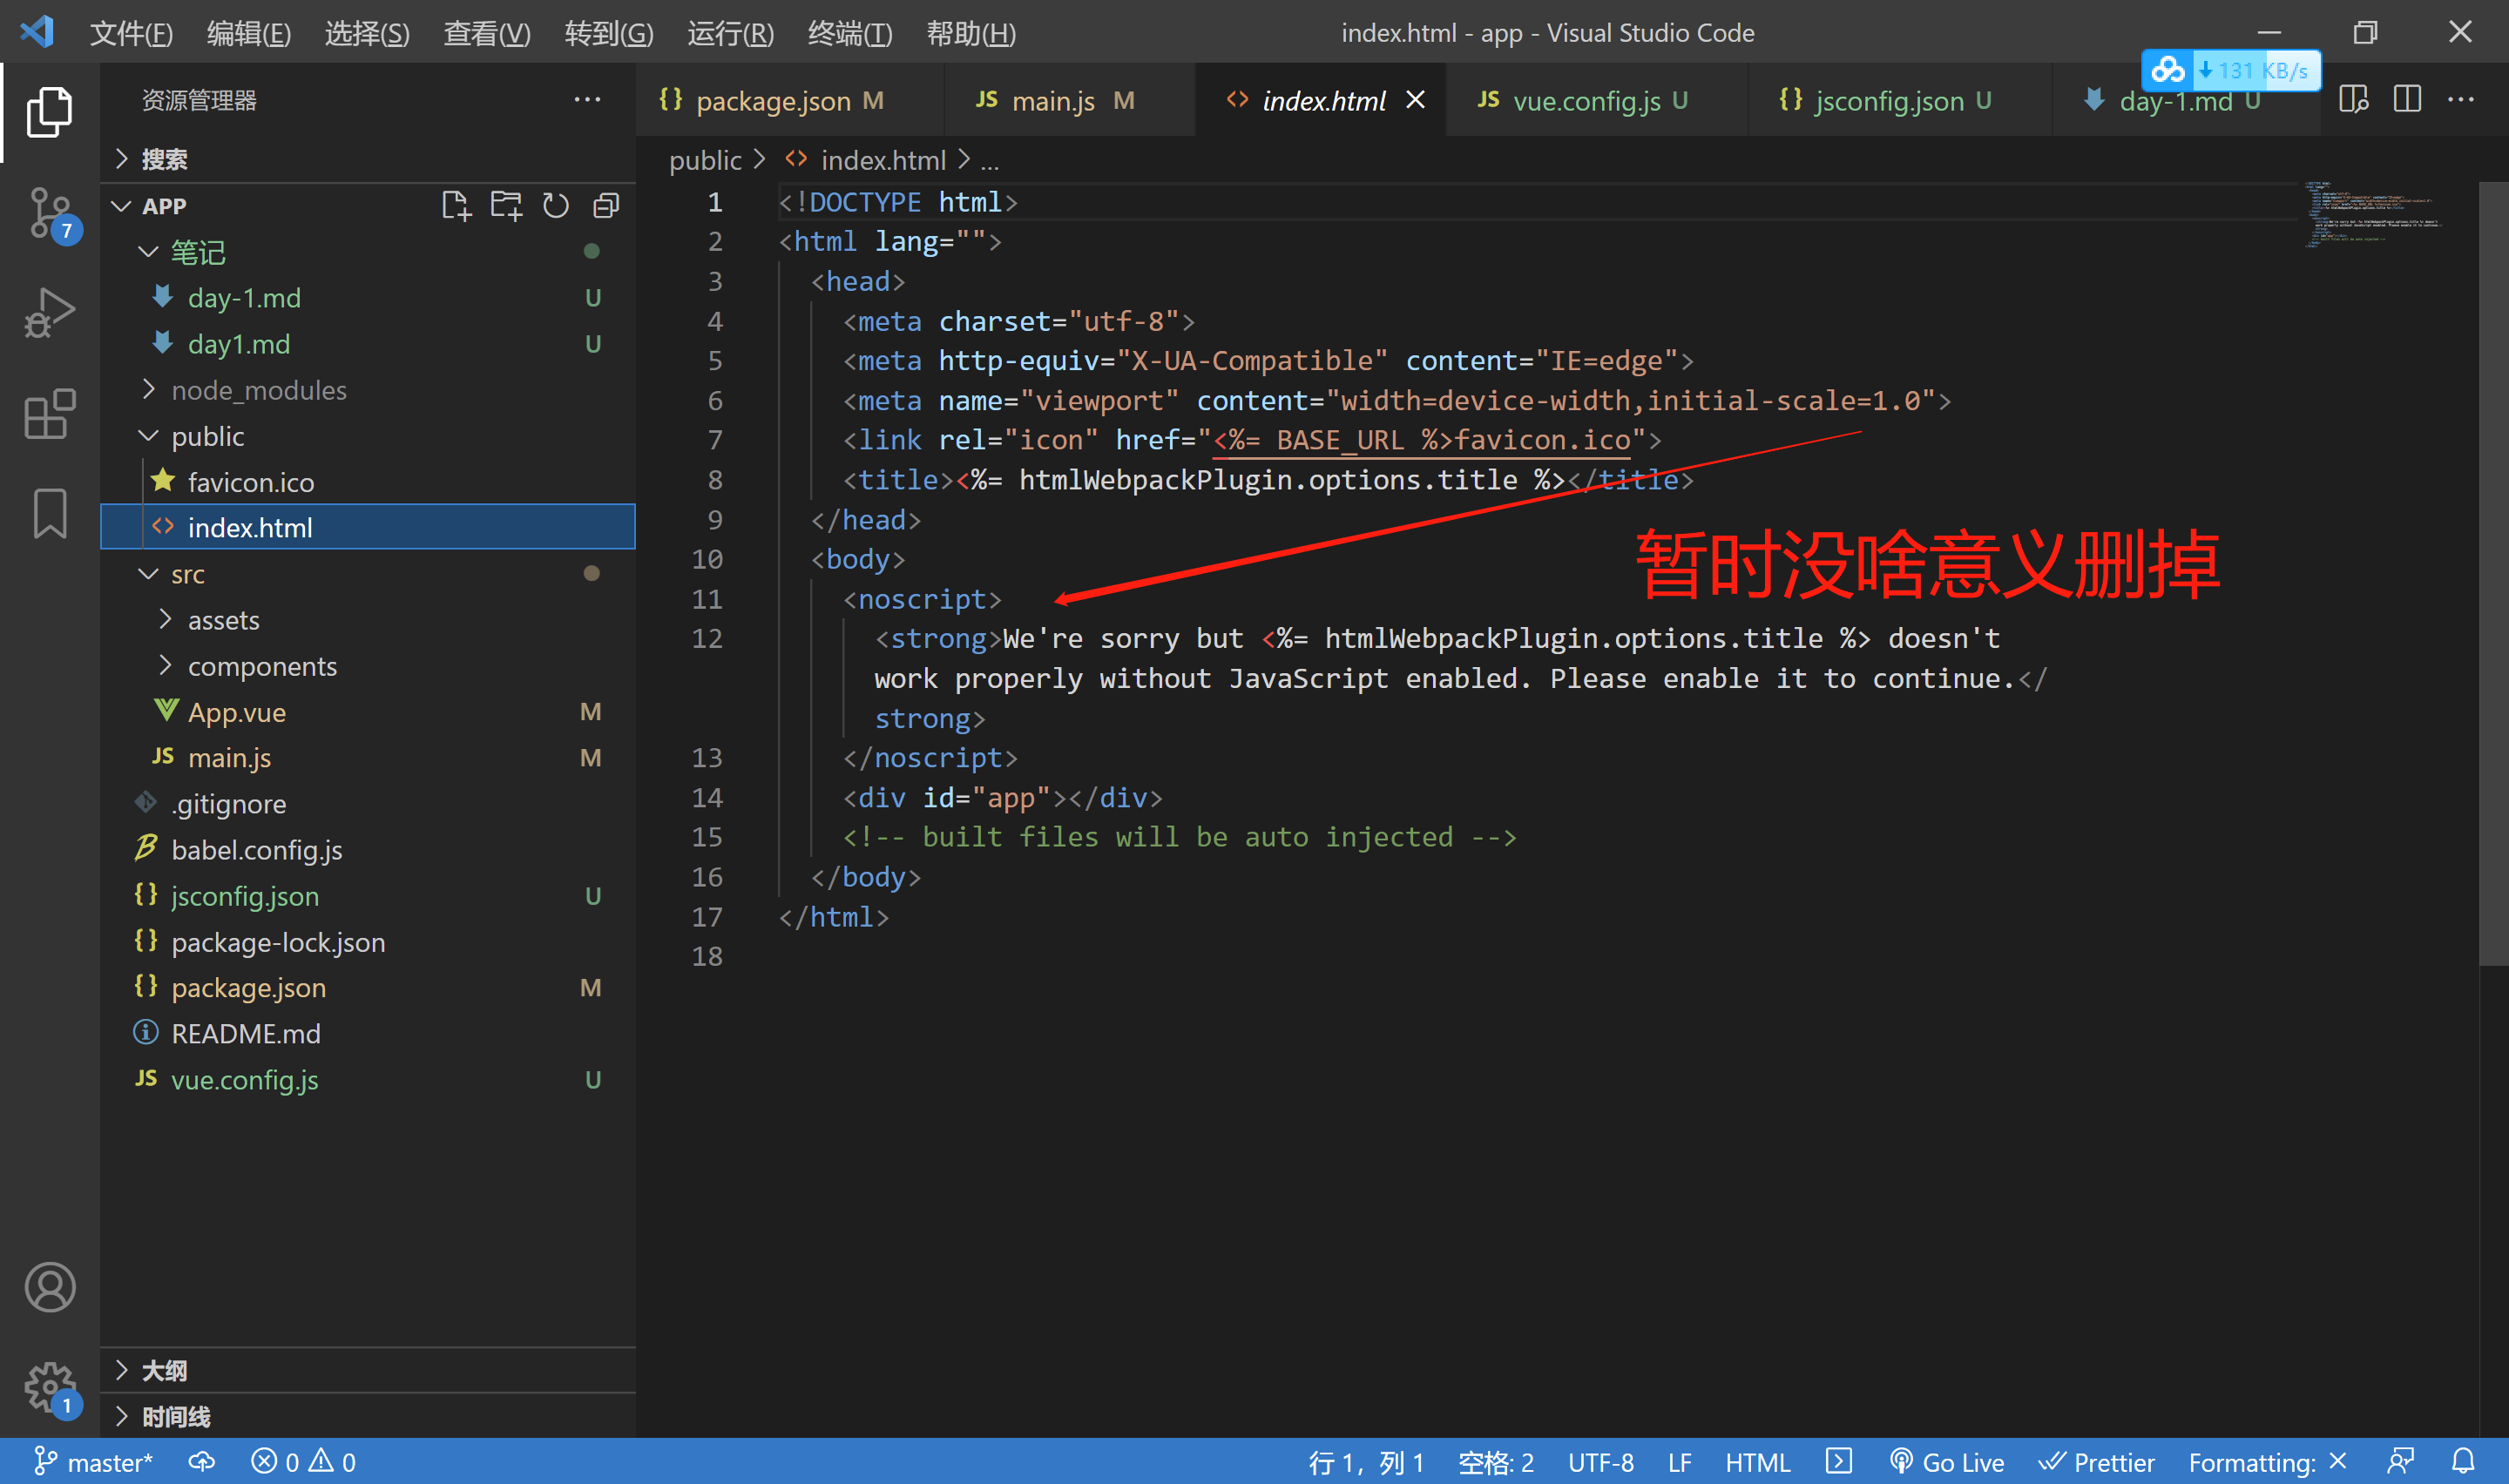This screenshot has height=1484, width=2509.
Task: Click the public breadcrumb segment
Action: pyautogui.click(x=705, y=160)
